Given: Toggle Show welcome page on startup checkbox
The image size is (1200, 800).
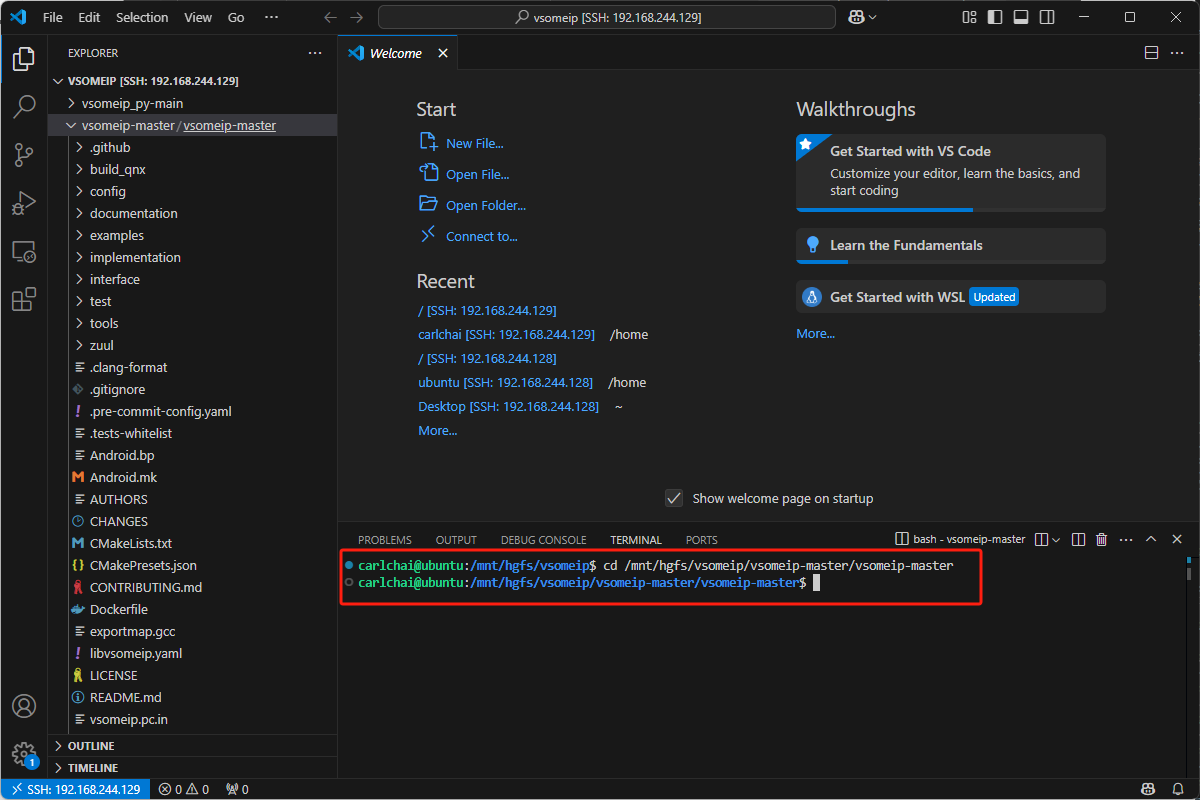Looking at the screenshot, I should point(674,498).
